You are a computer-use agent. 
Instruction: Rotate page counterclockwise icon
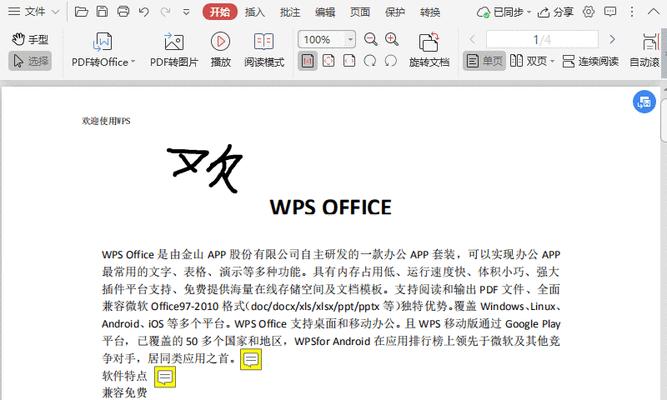pyautogui.click(x=391, y=61)
